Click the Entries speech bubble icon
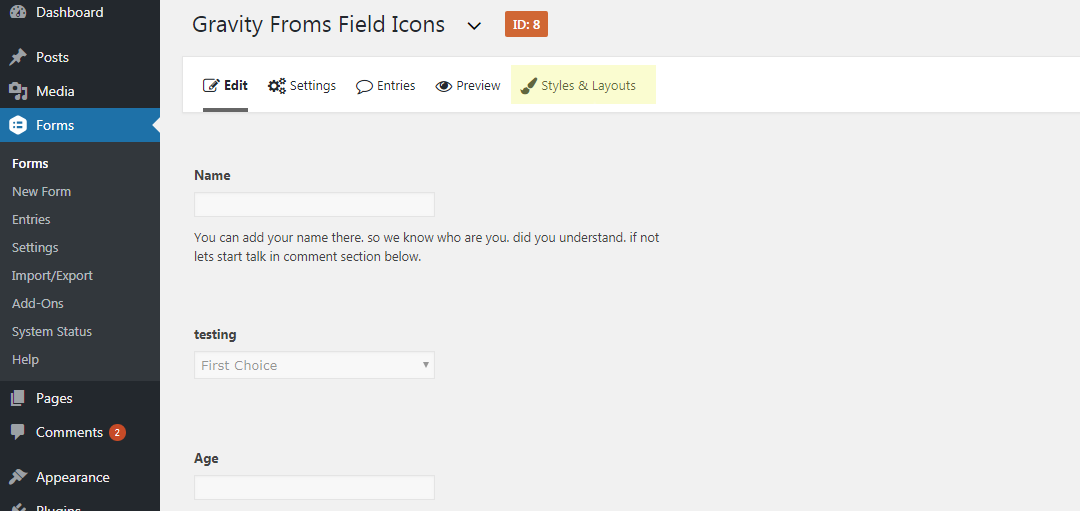The height and width of the screenshot is (511, 1080). 365,86
